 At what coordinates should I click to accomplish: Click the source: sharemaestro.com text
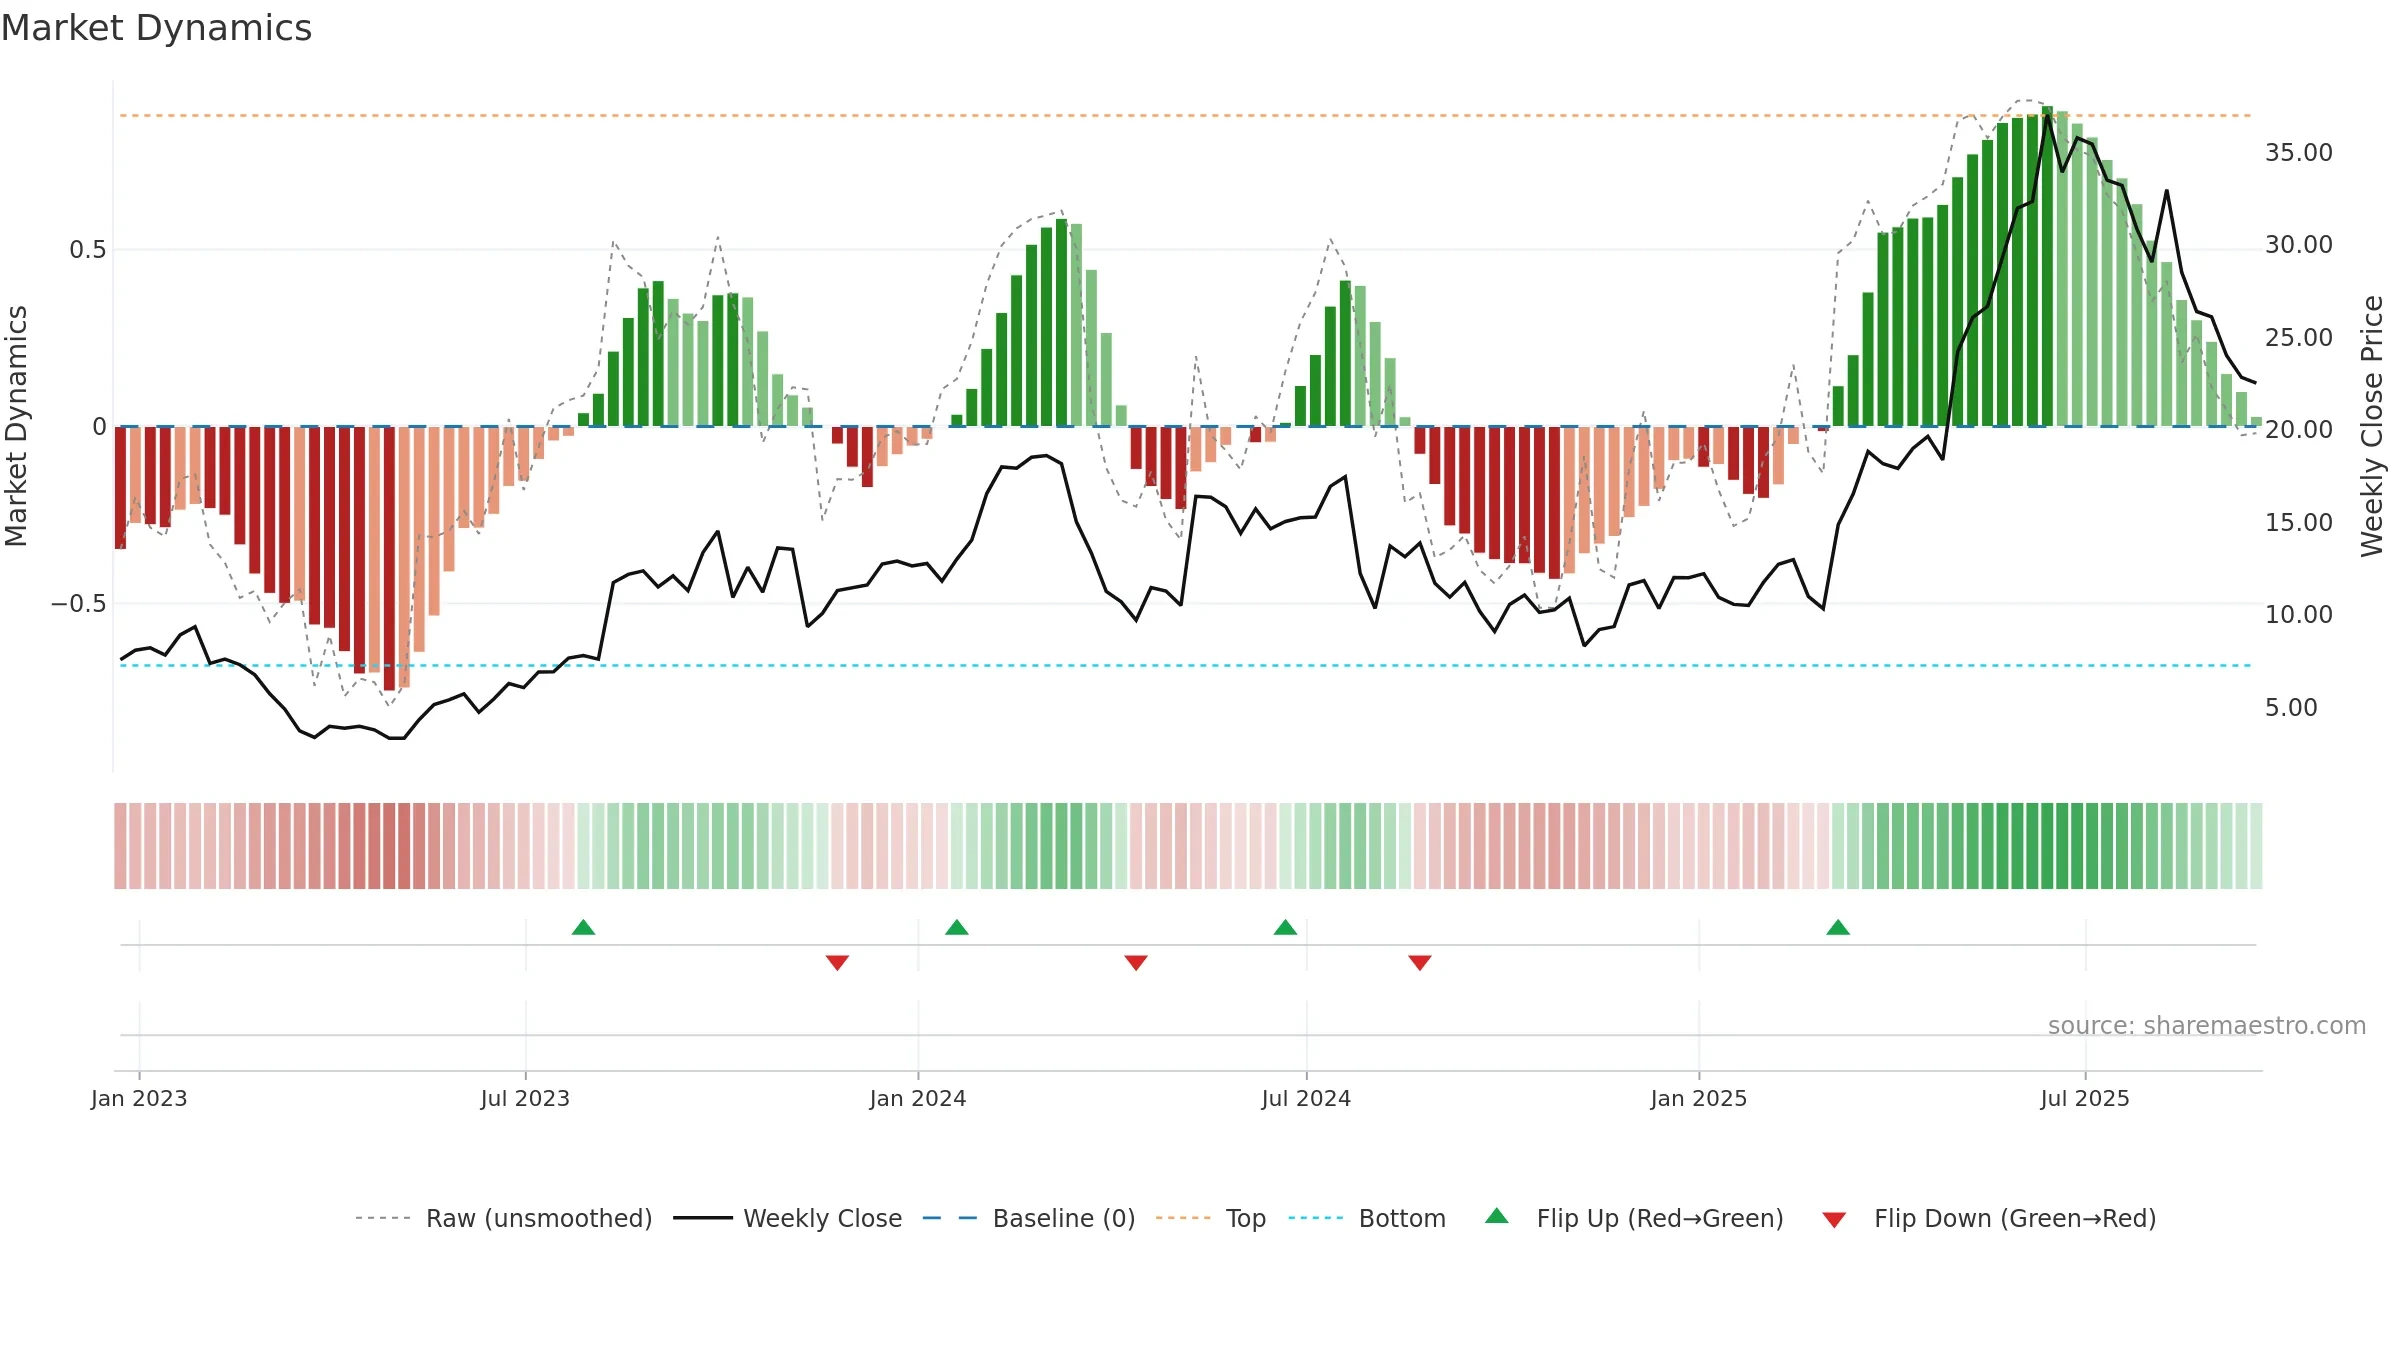coord(2207,1025)
